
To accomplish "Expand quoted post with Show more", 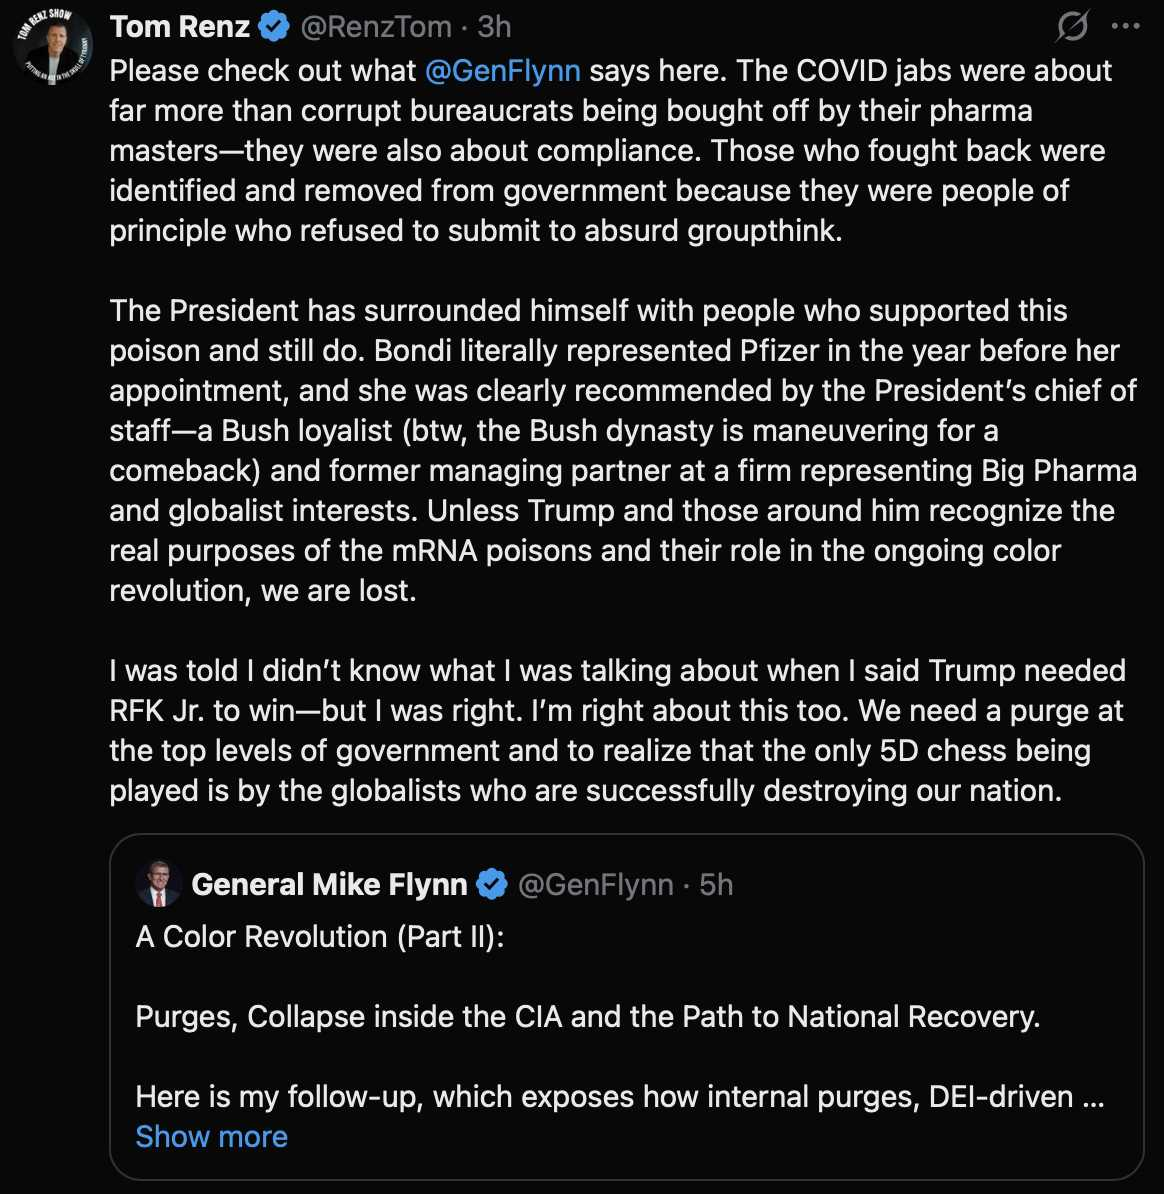I will tap(212, 1137).
